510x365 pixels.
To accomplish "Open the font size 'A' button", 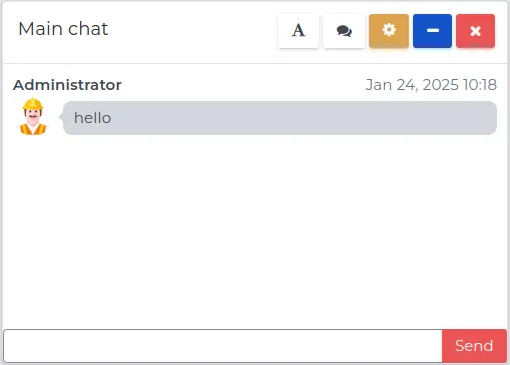I will pyautogui.click(x=298, y=31).
